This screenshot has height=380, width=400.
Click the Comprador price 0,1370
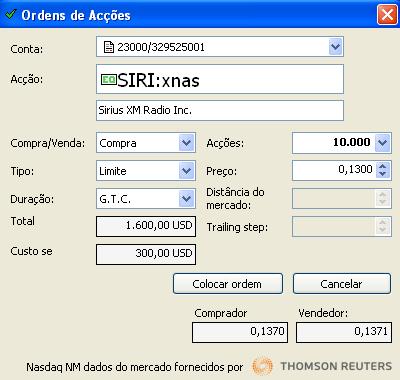(240, 332)
